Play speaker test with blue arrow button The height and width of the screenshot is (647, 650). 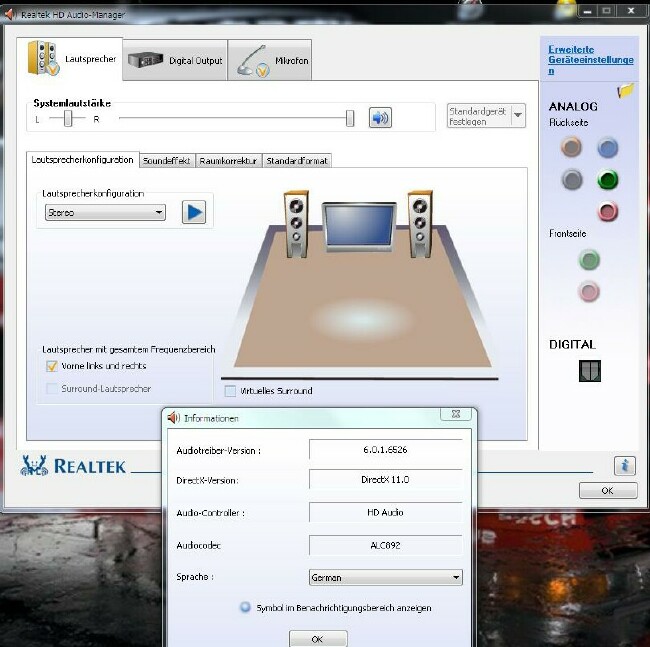click(x=194, y=212)
